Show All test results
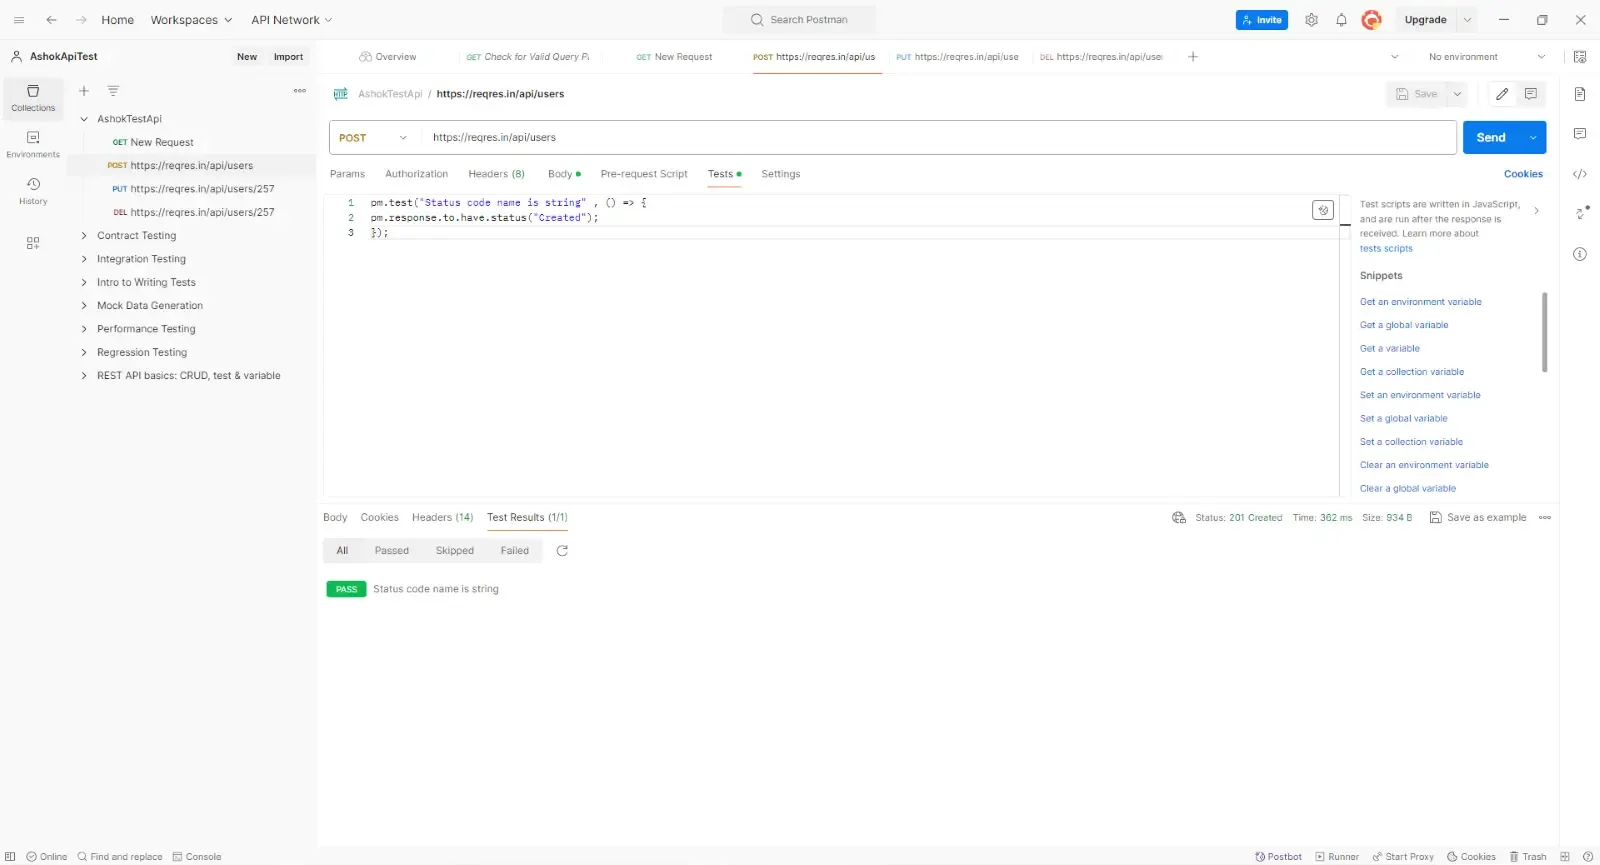1600x865 pixels. (342, 551)
